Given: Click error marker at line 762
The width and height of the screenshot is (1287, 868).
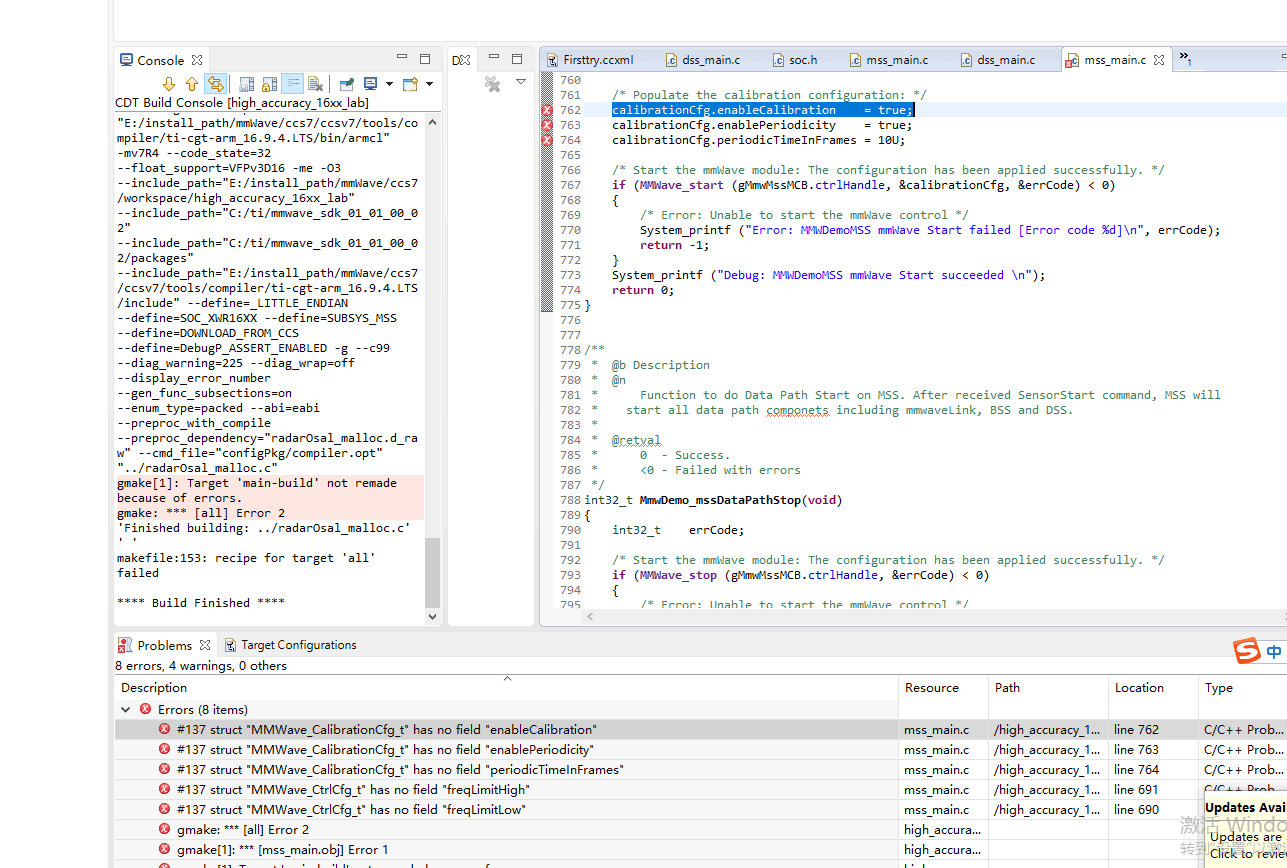Looking at the screenshot, I should (547, 110).
